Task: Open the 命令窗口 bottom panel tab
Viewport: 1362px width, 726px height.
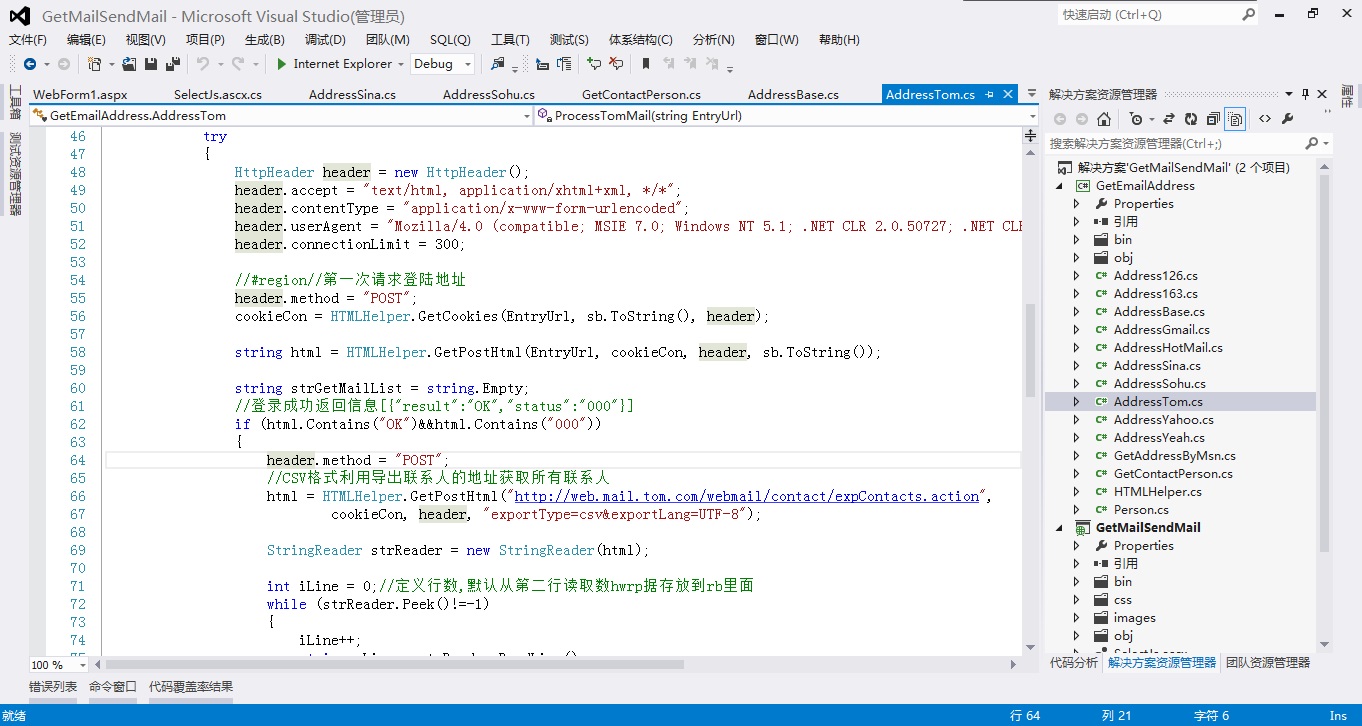Action: tap(113, 687)
